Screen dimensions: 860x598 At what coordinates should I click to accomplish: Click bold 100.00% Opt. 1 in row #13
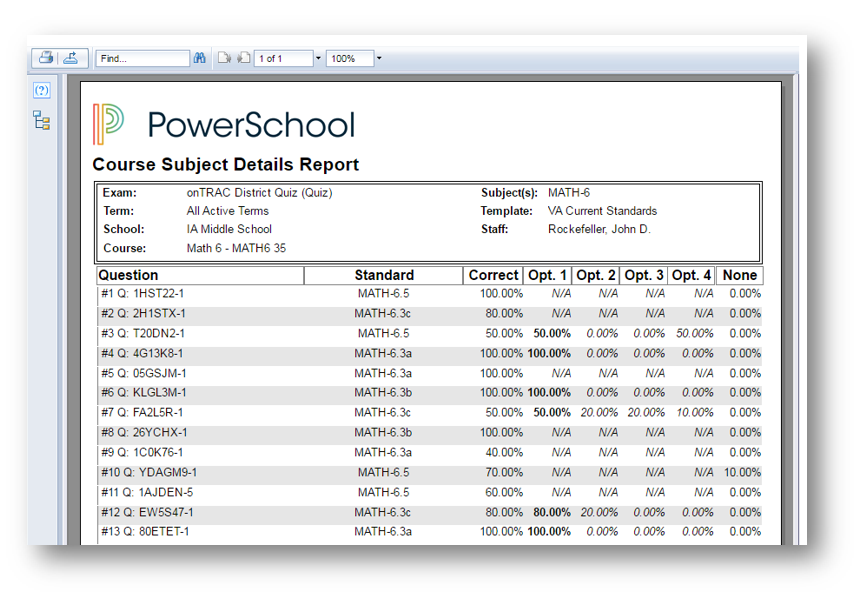click(x=549, y=532)
